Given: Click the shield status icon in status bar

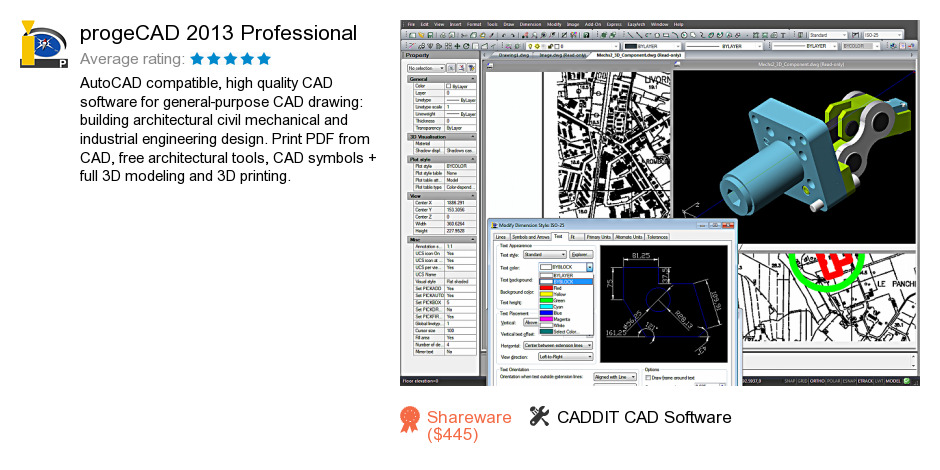Looking at the screenshot, I should click(906, 381).
